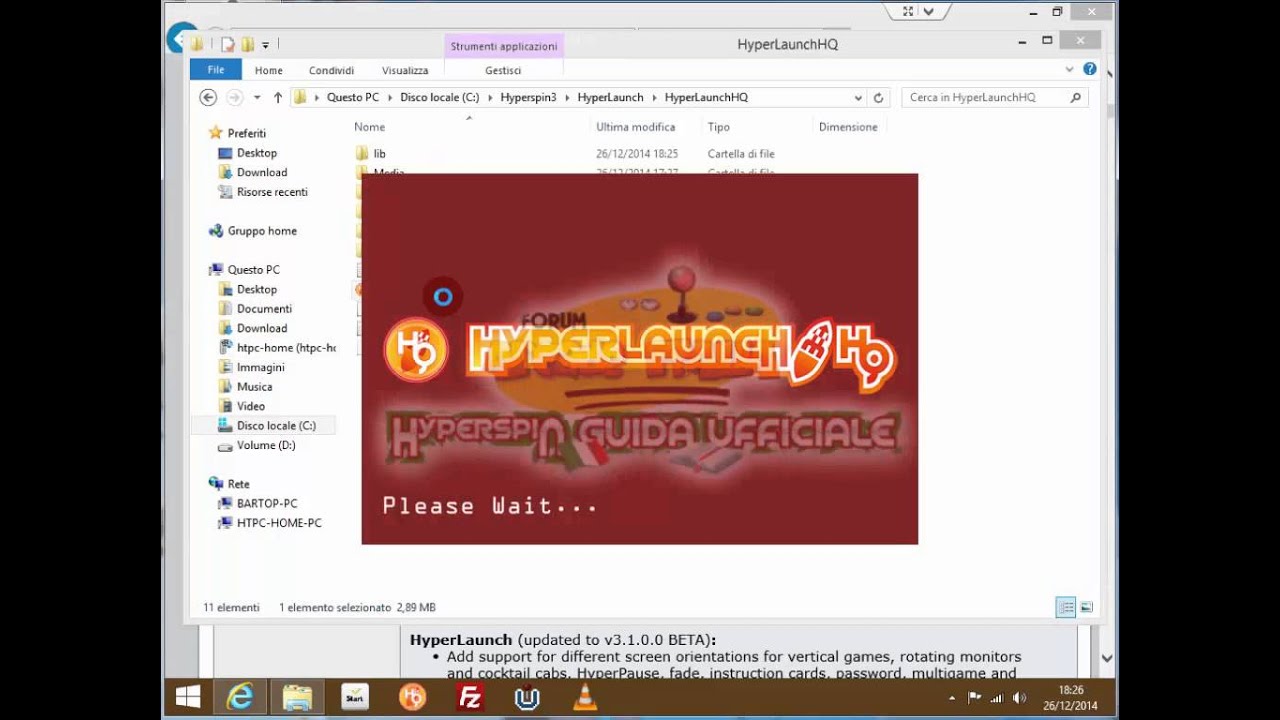Switch to the Visualizza ribbon tab
The height and width of the screenshot is (720, 1280).
405,70
